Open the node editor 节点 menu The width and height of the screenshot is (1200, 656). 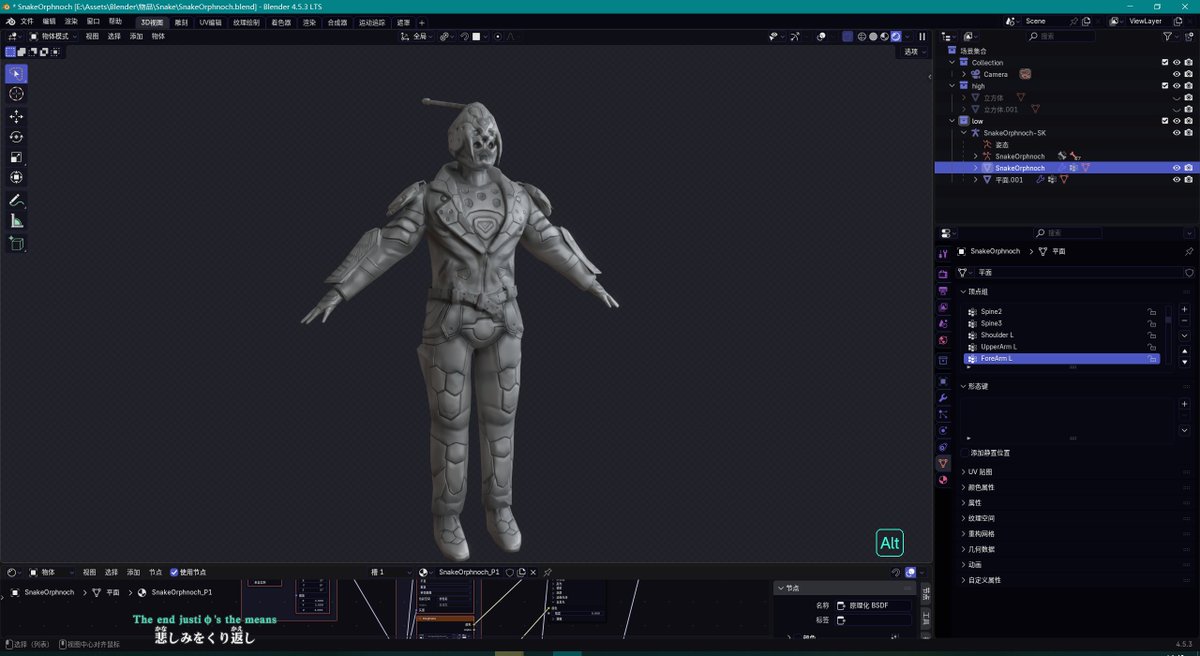(155, 572)
